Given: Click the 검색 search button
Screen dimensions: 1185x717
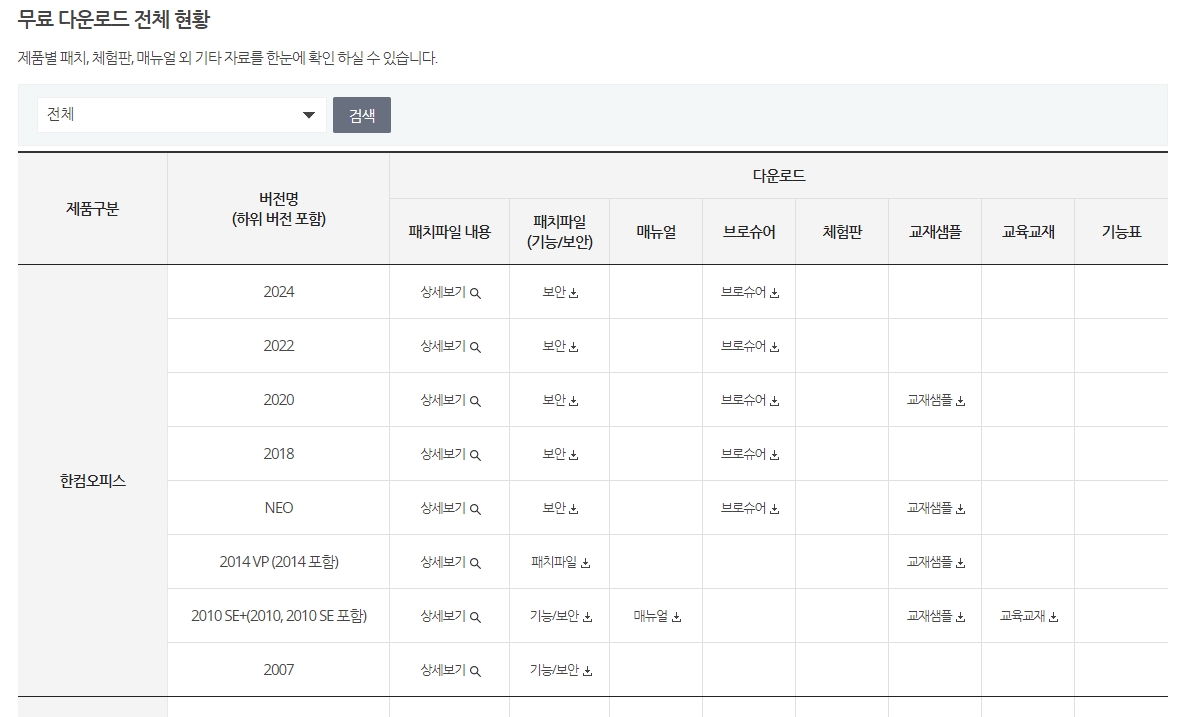Looking at the screenshot, I should click(362, 115).
